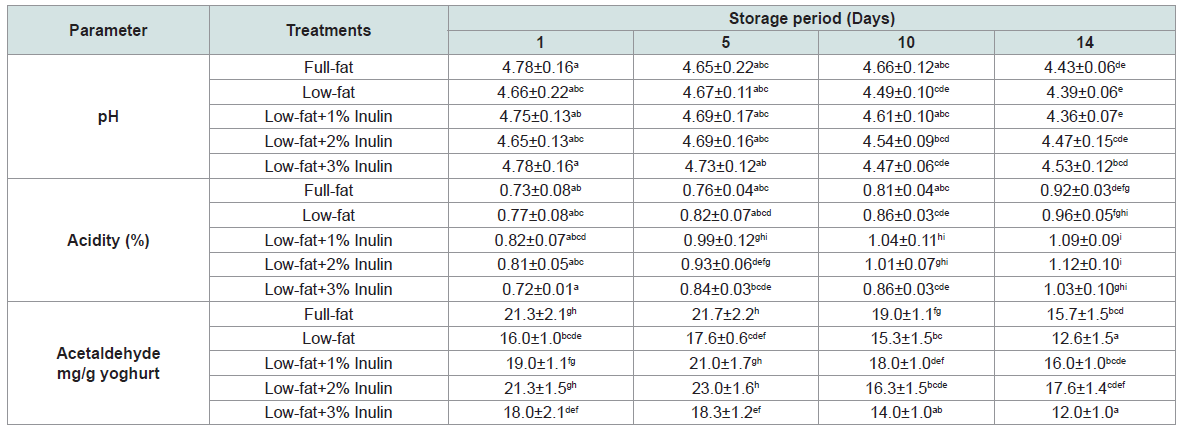Click the pH Full-fat day 1 value 4.78±0.16
Image resolution: width=1192 pixels, height=432 pixels.
pos(541,68)
